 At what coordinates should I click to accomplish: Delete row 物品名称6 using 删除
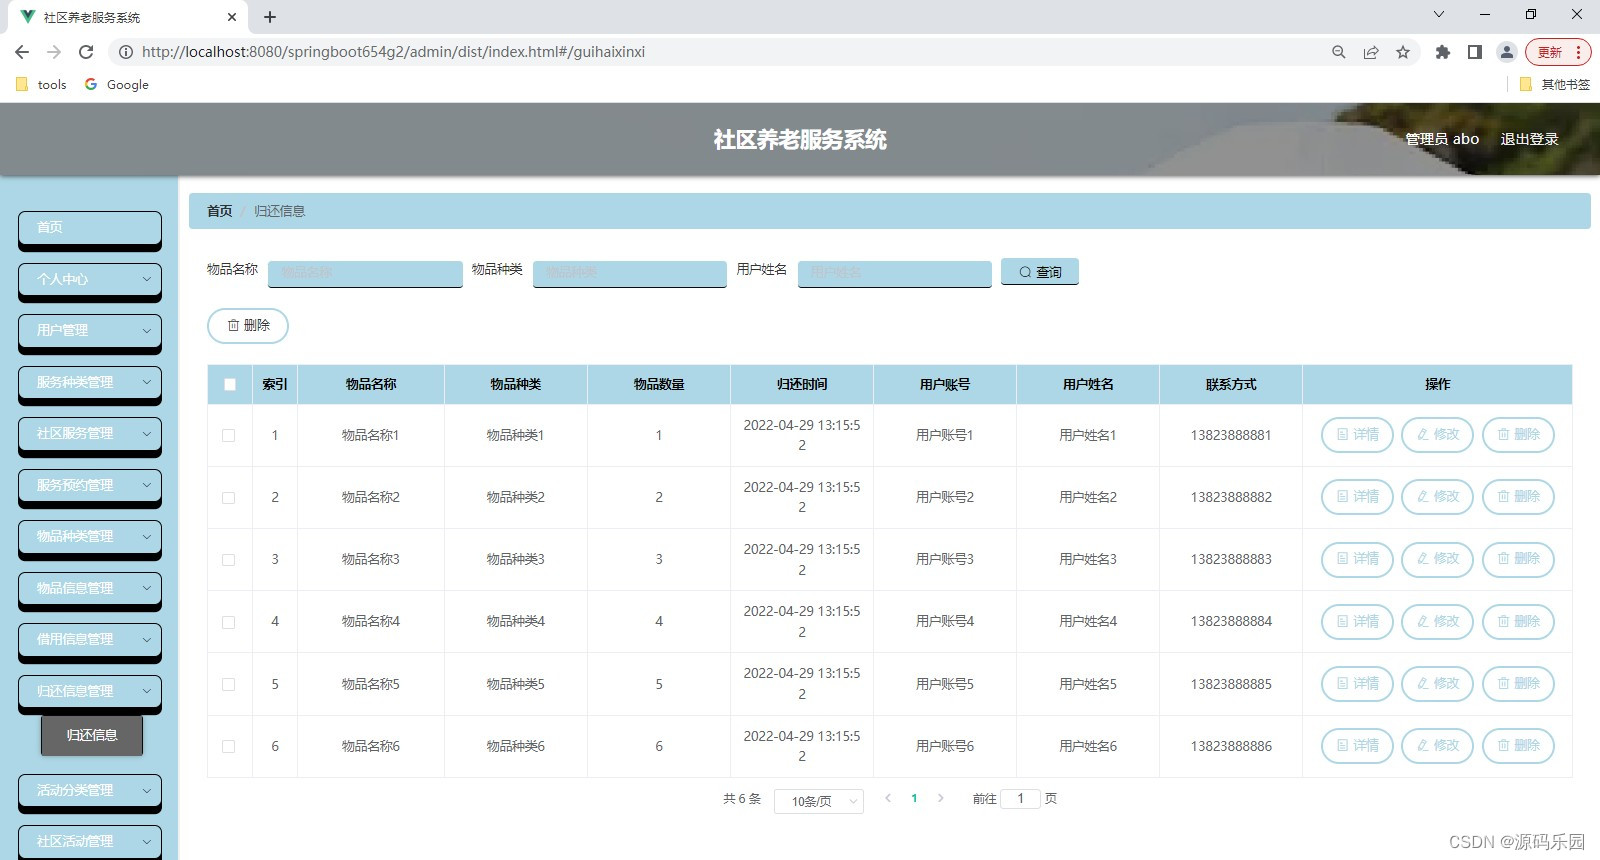click(x=1518, y=746)
